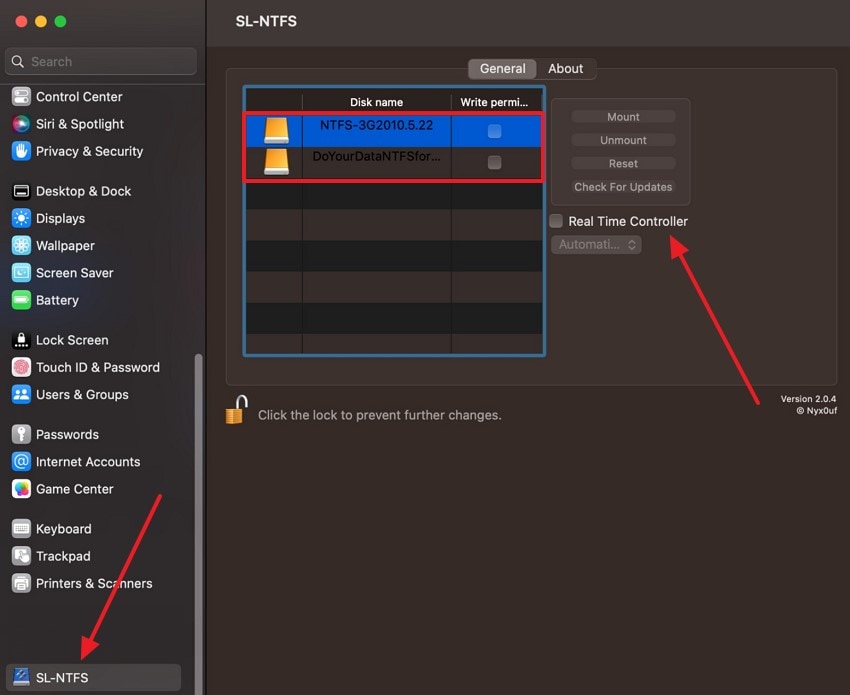Click the Touch ID fingerprint icon
Image resolution: width=850 pixels, height=695 pixels.
tap(21, 367)
